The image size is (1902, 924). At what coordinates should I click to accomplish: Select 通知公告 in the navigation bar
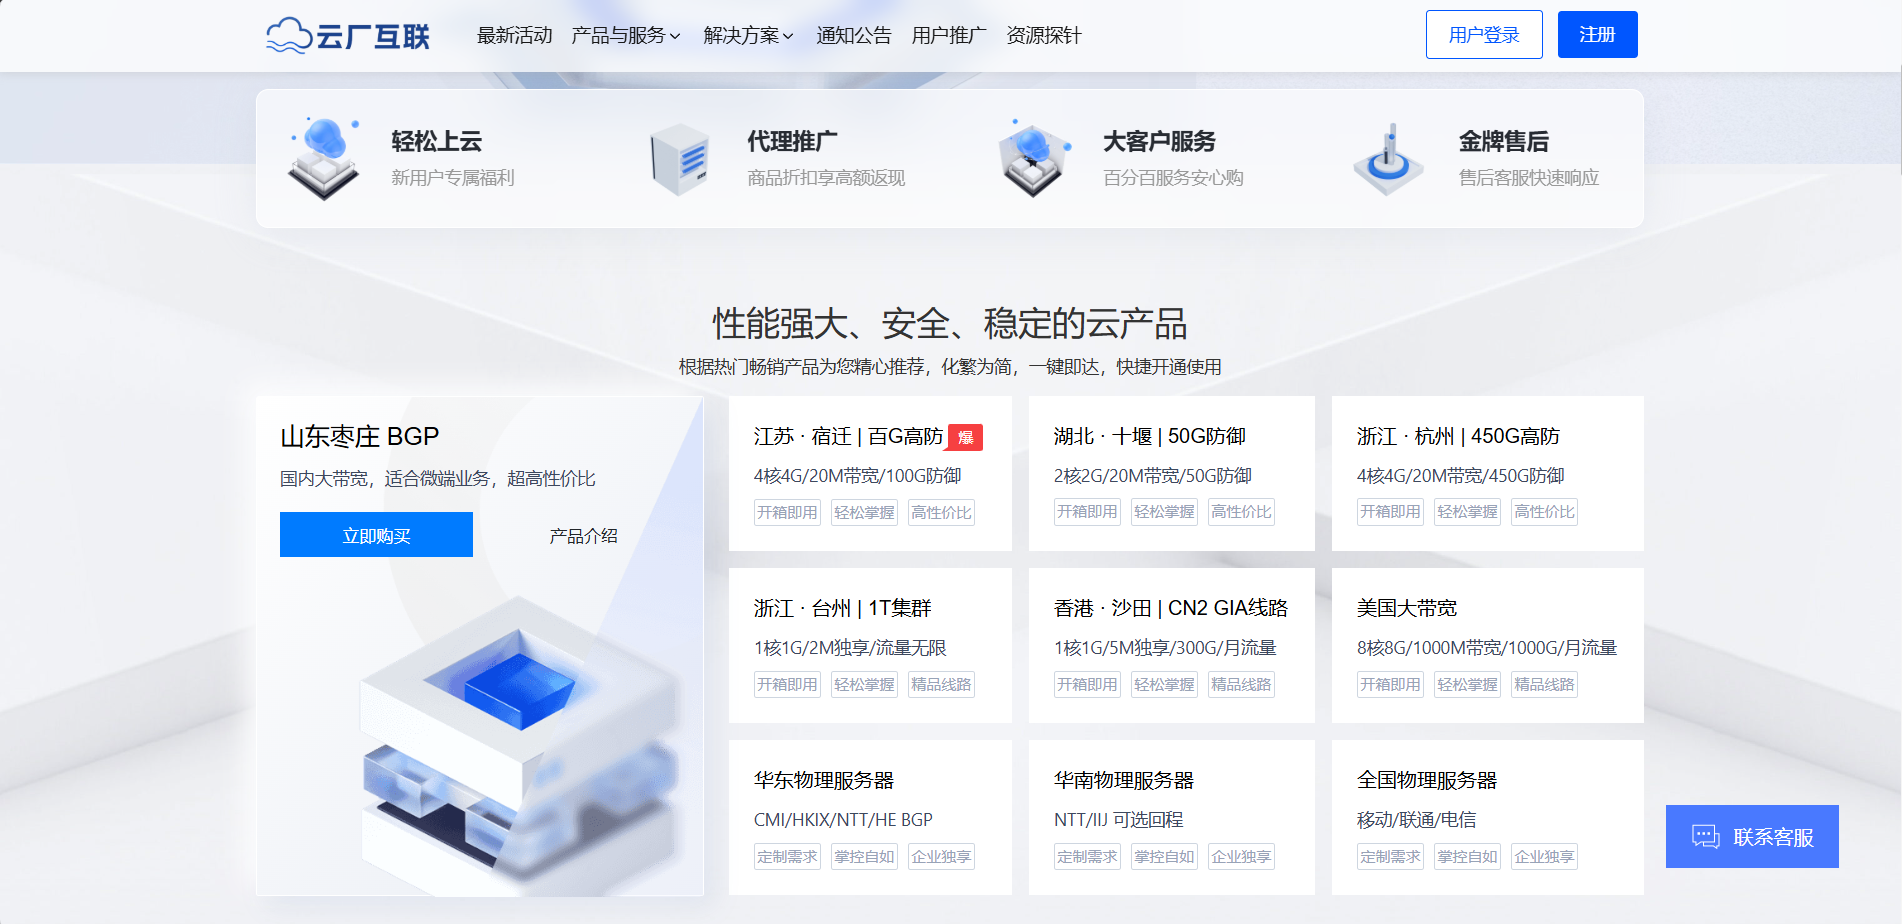click(x=853, y=35)
